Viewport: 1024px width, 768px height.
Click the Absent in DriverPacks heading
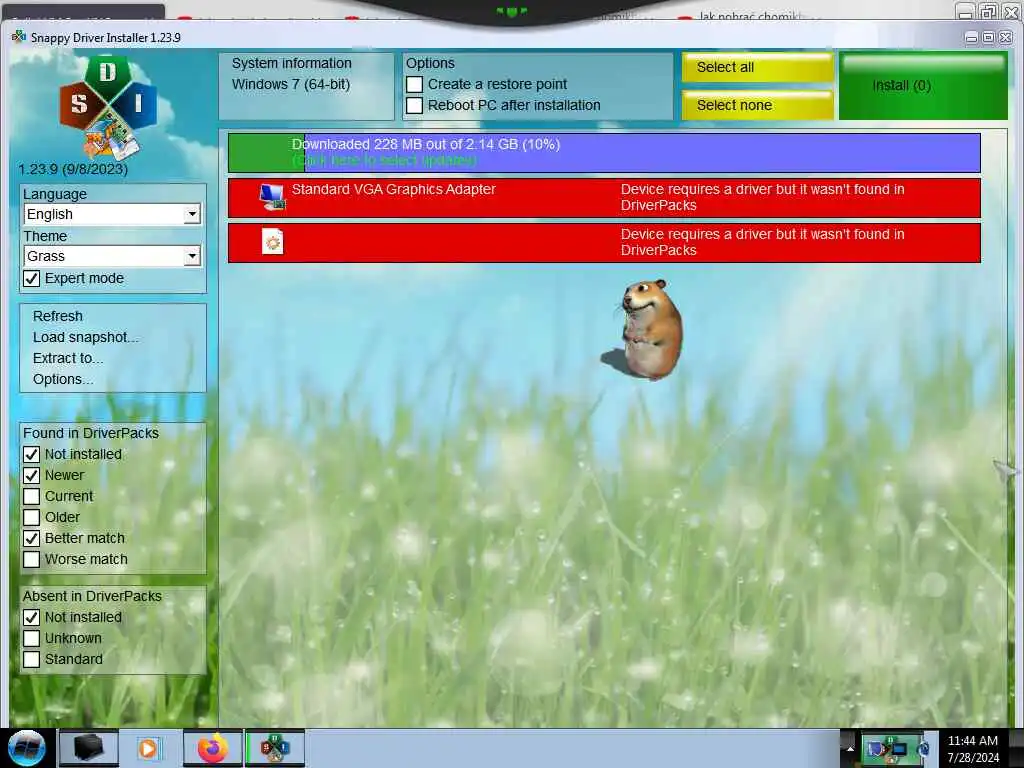pyautogui.click(x=92, y=596)
